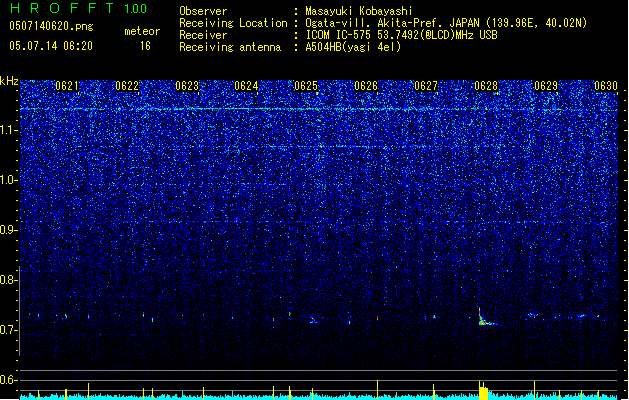Click the 0624 time marker

(246, 86)
